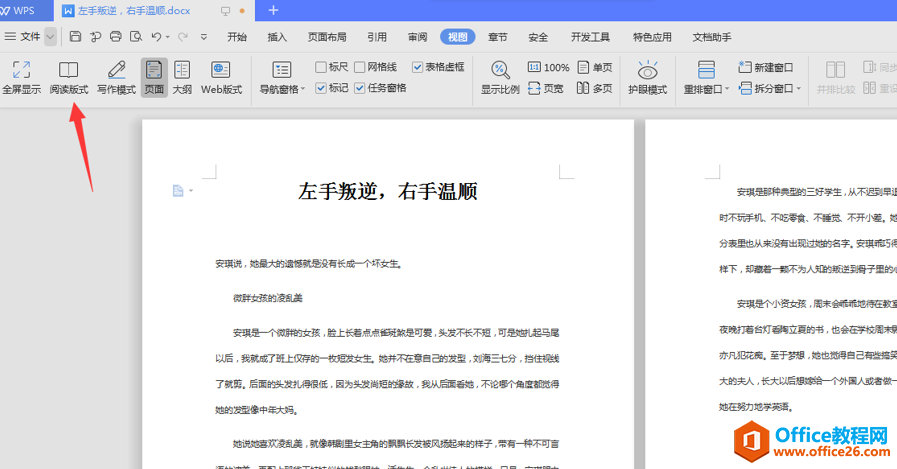Enable writing mode (写作模式)

tap(116, 77)
